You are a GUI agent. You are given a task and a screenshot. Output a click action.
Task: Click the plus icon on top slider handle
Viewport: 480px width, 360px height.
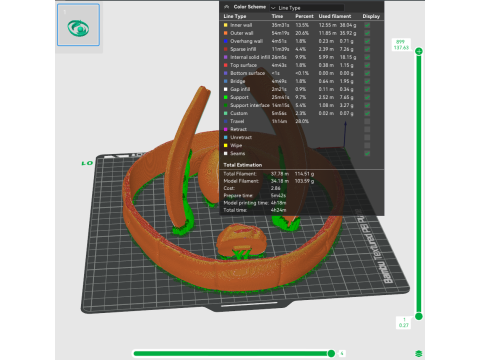419,51
